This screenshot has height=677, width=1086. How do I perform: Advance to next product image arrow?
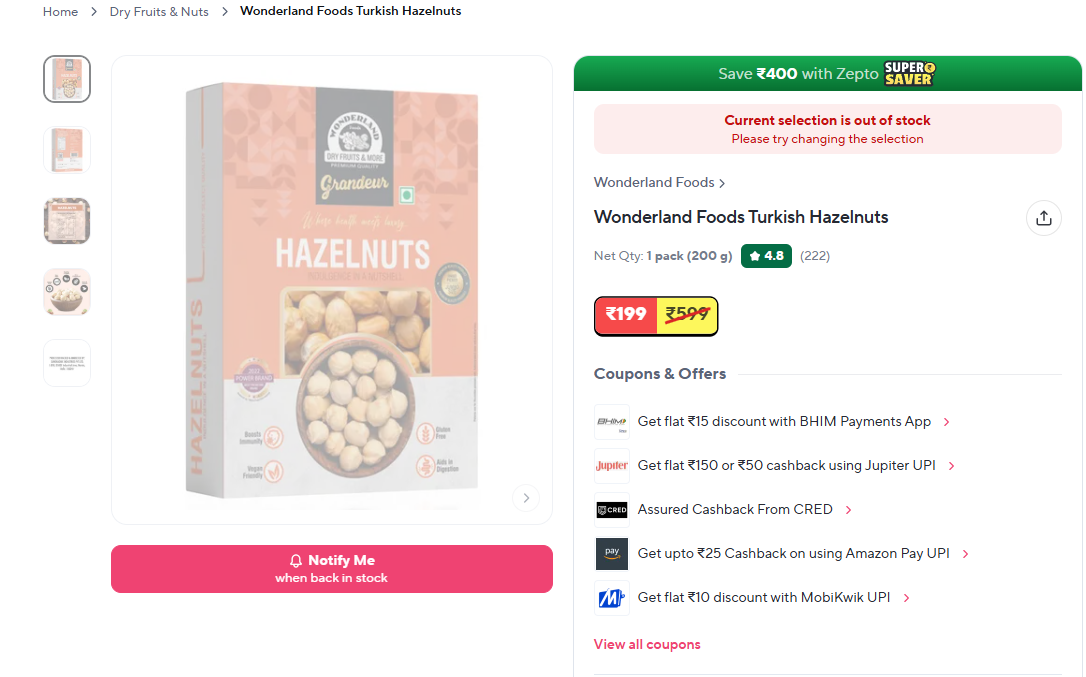pyautogui.click(x=525, y=497)
